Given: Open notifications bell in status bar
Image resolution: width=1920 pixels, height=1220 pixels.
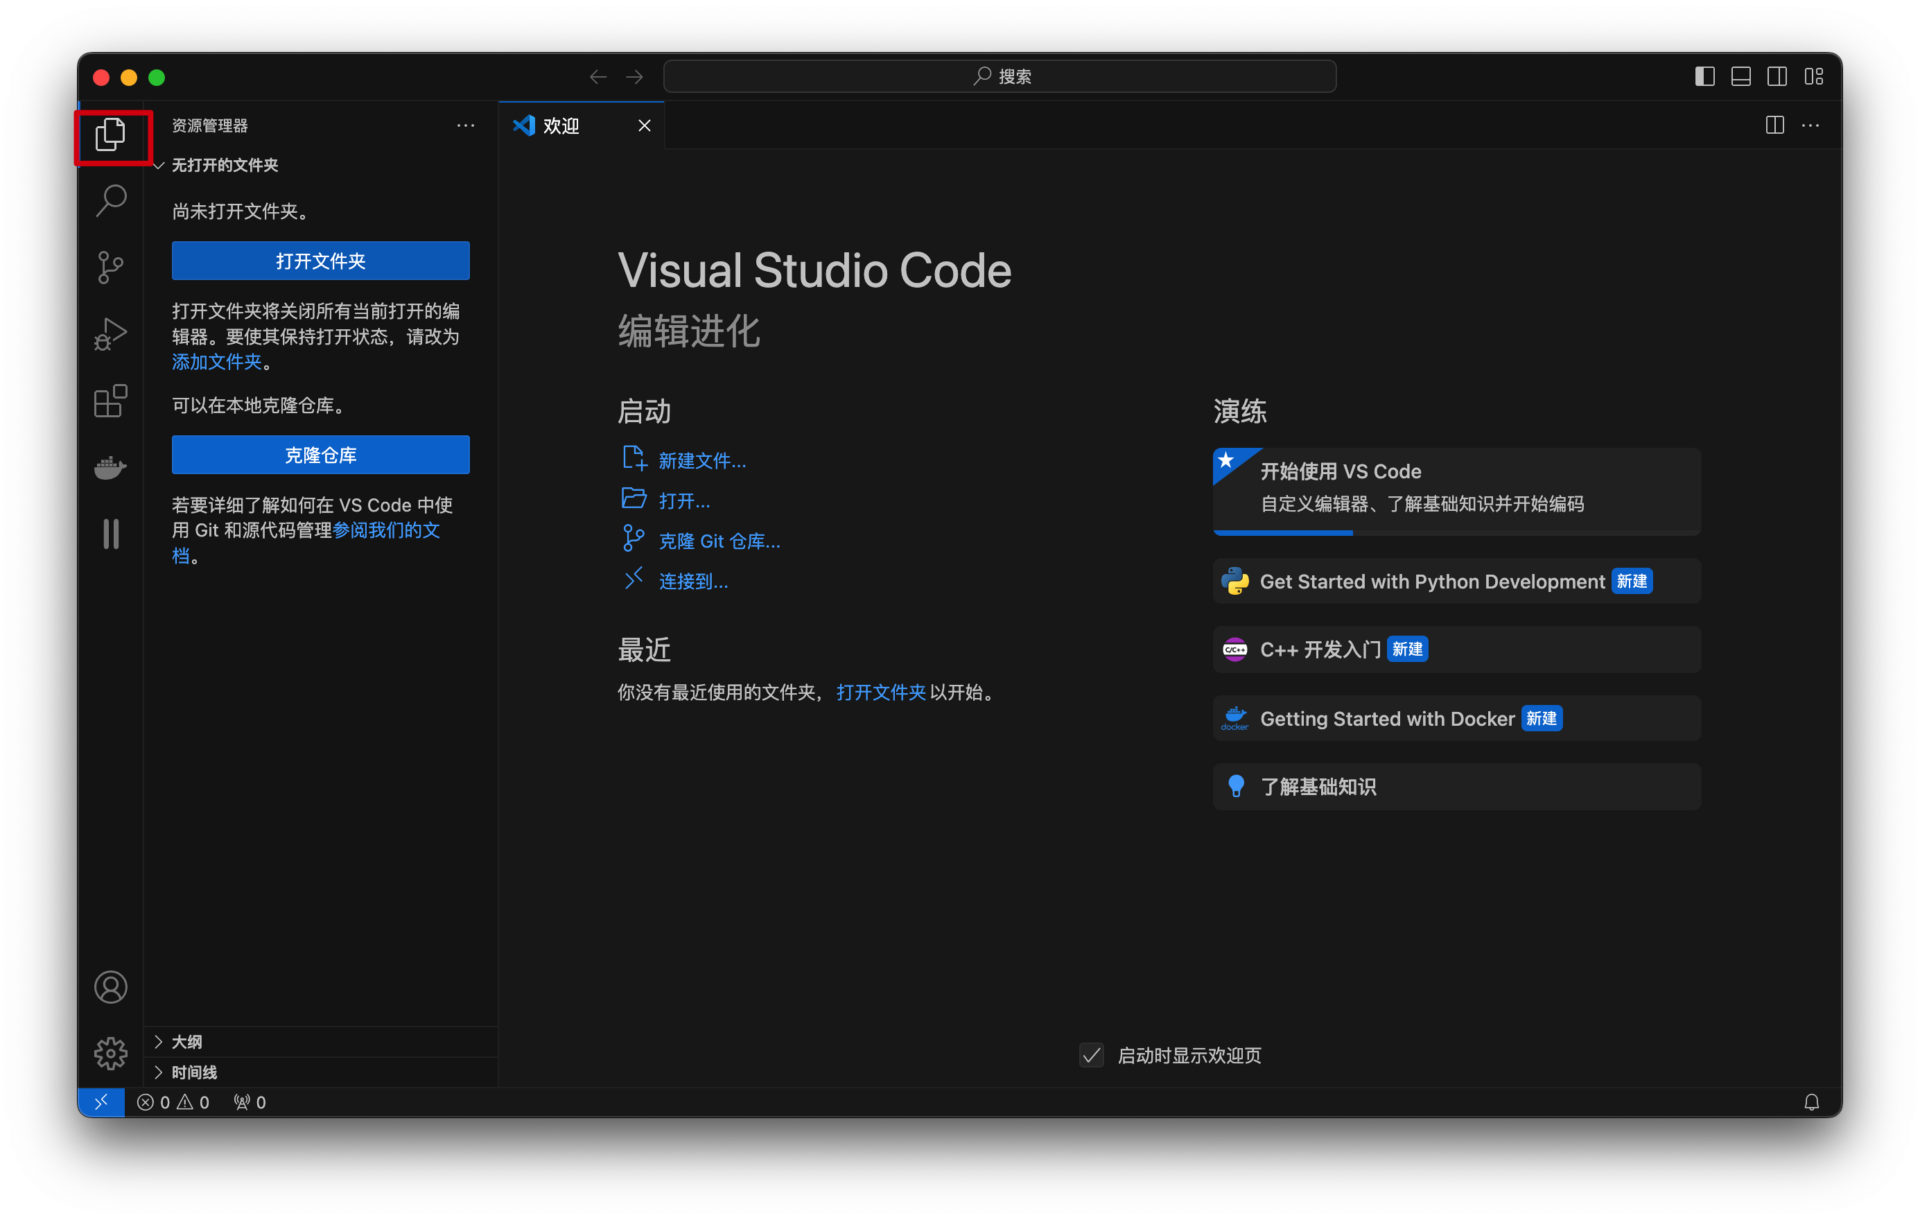Looking at the screenshot, I should pos(1811,1102).
